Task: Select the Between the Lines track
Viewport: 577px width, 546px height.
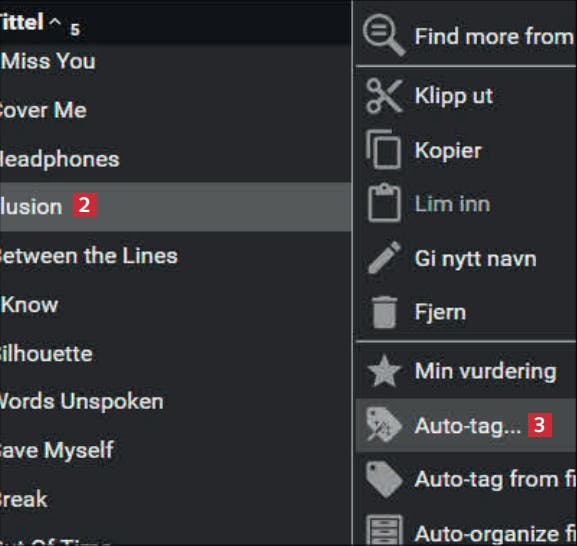Action: pos(176,256)
